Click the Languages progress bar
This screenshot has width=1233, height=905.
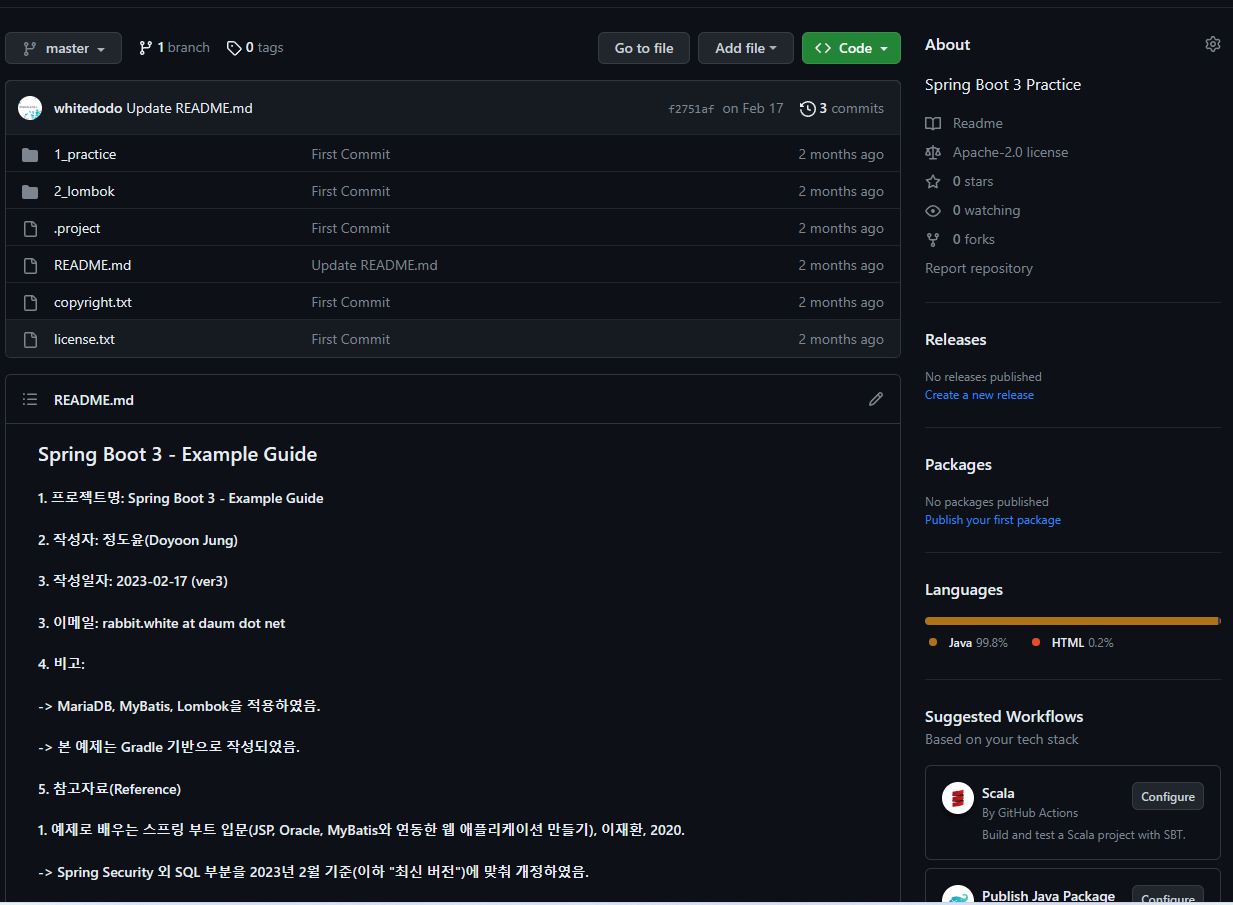[1072, 621]
